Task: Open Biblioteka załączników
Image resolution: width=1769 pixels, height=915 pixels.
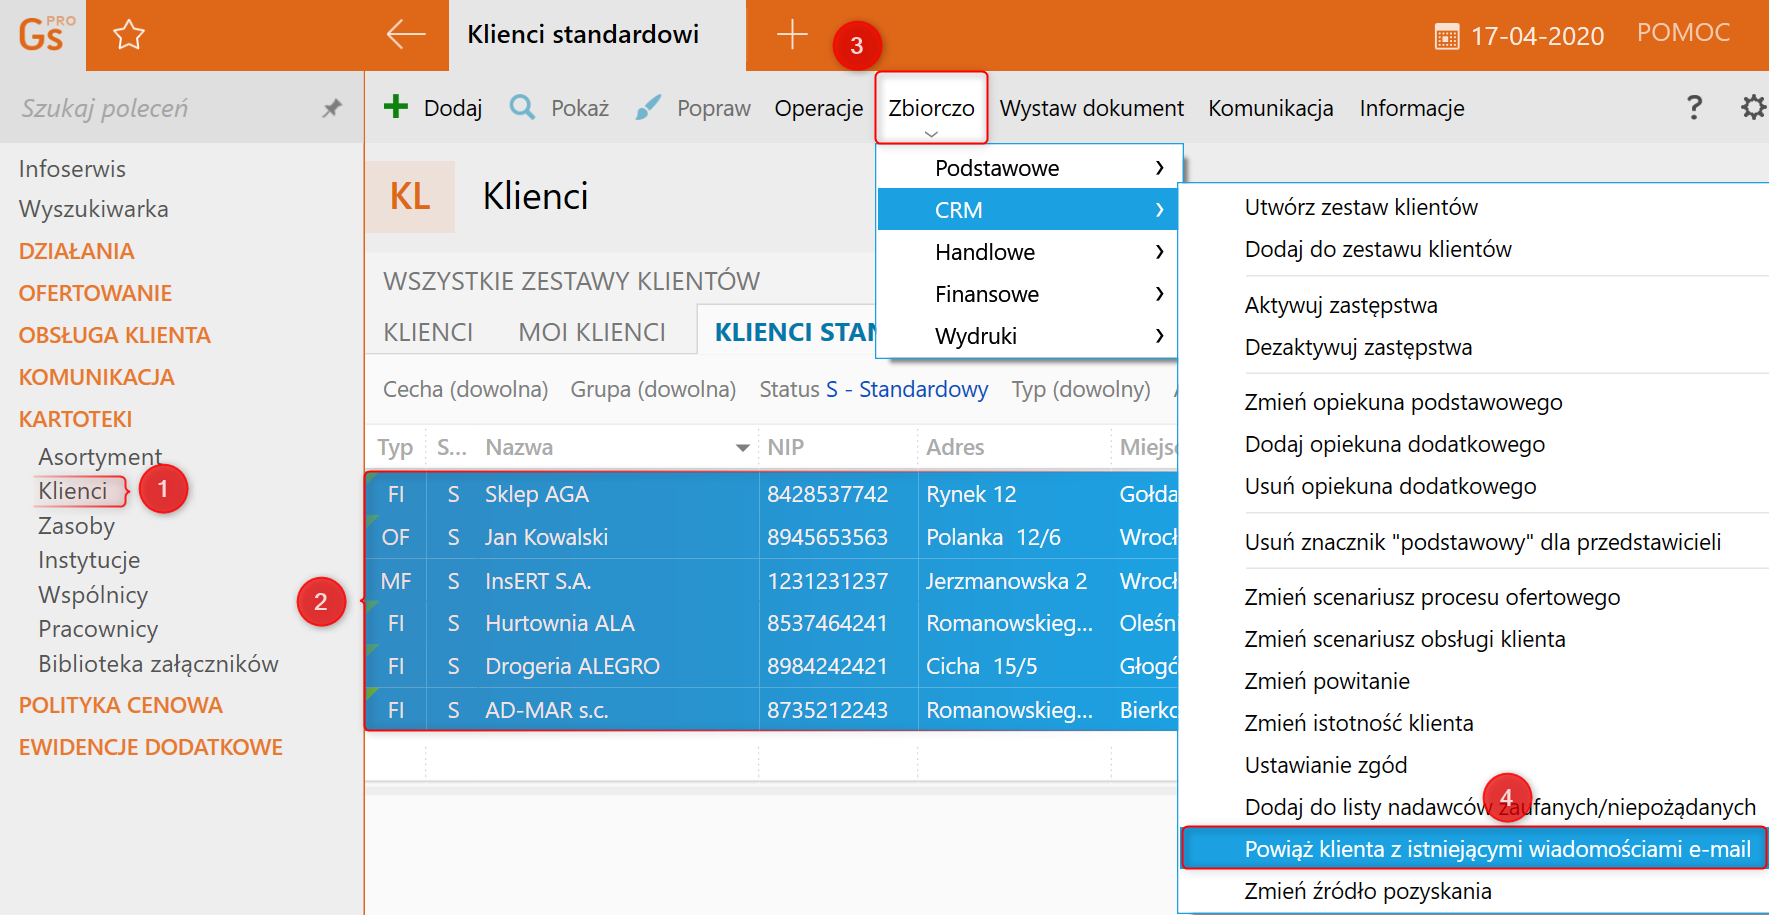Action: (x=158, y=664)
